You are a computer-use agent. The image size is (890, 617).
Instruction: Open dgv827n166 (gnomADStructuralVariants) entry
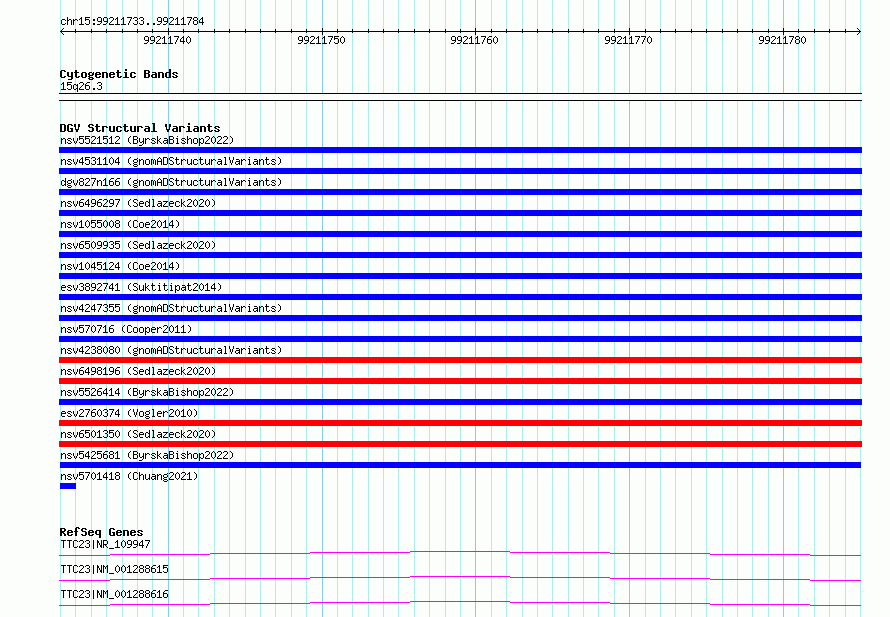(x=171, y=182)
